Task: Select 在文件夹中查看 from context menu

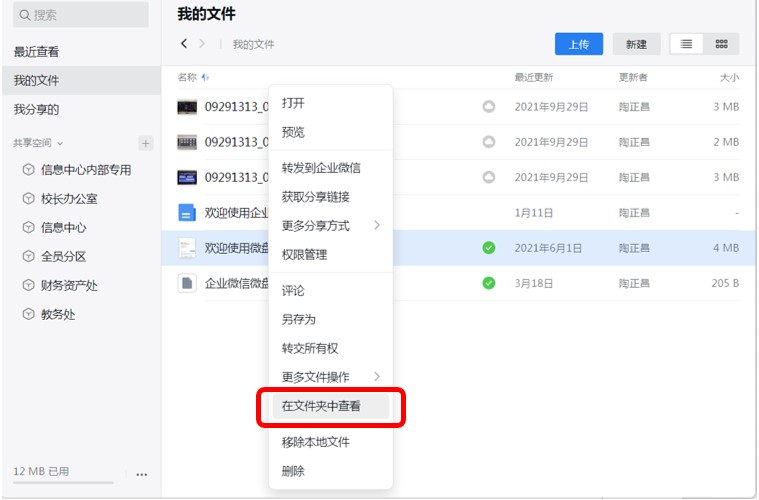Action: tap(321, 406)
